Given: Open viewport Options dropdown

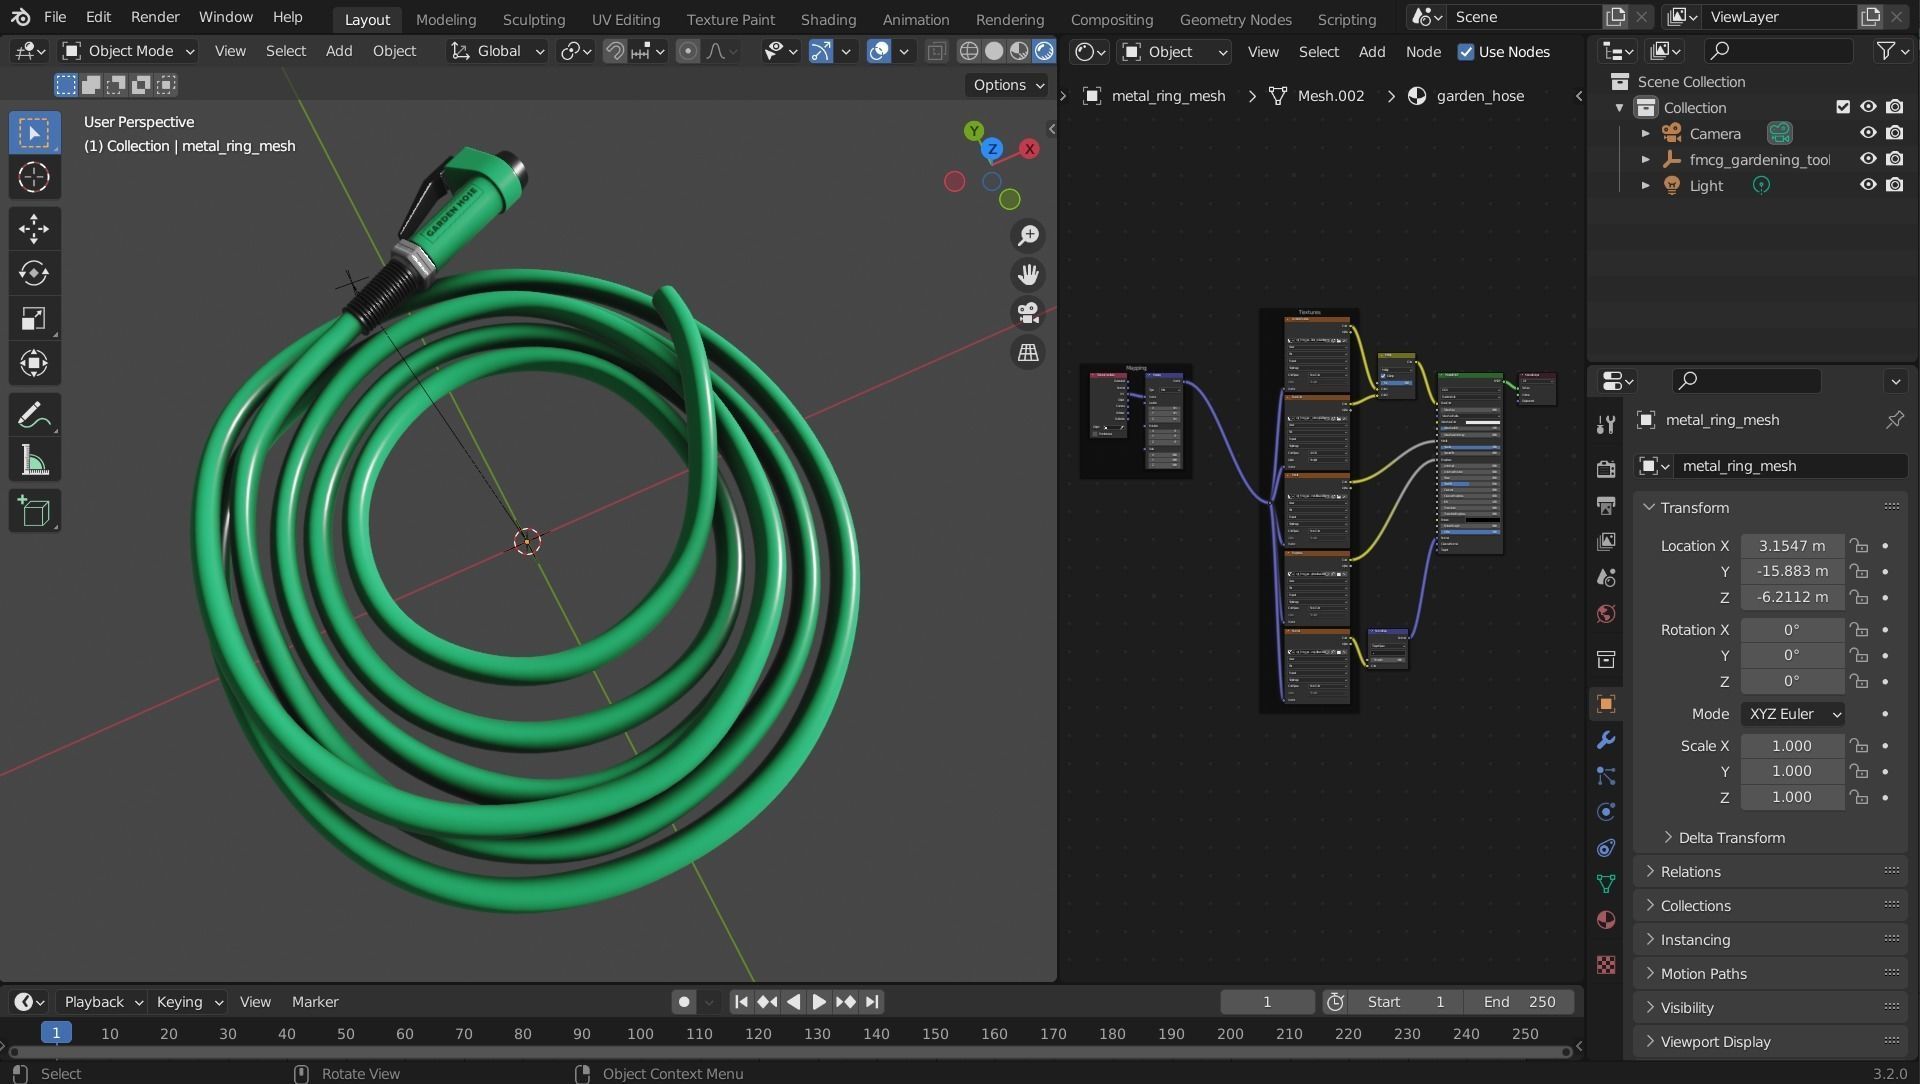Looking at the screenshot, I should [x=1008, y=85].
